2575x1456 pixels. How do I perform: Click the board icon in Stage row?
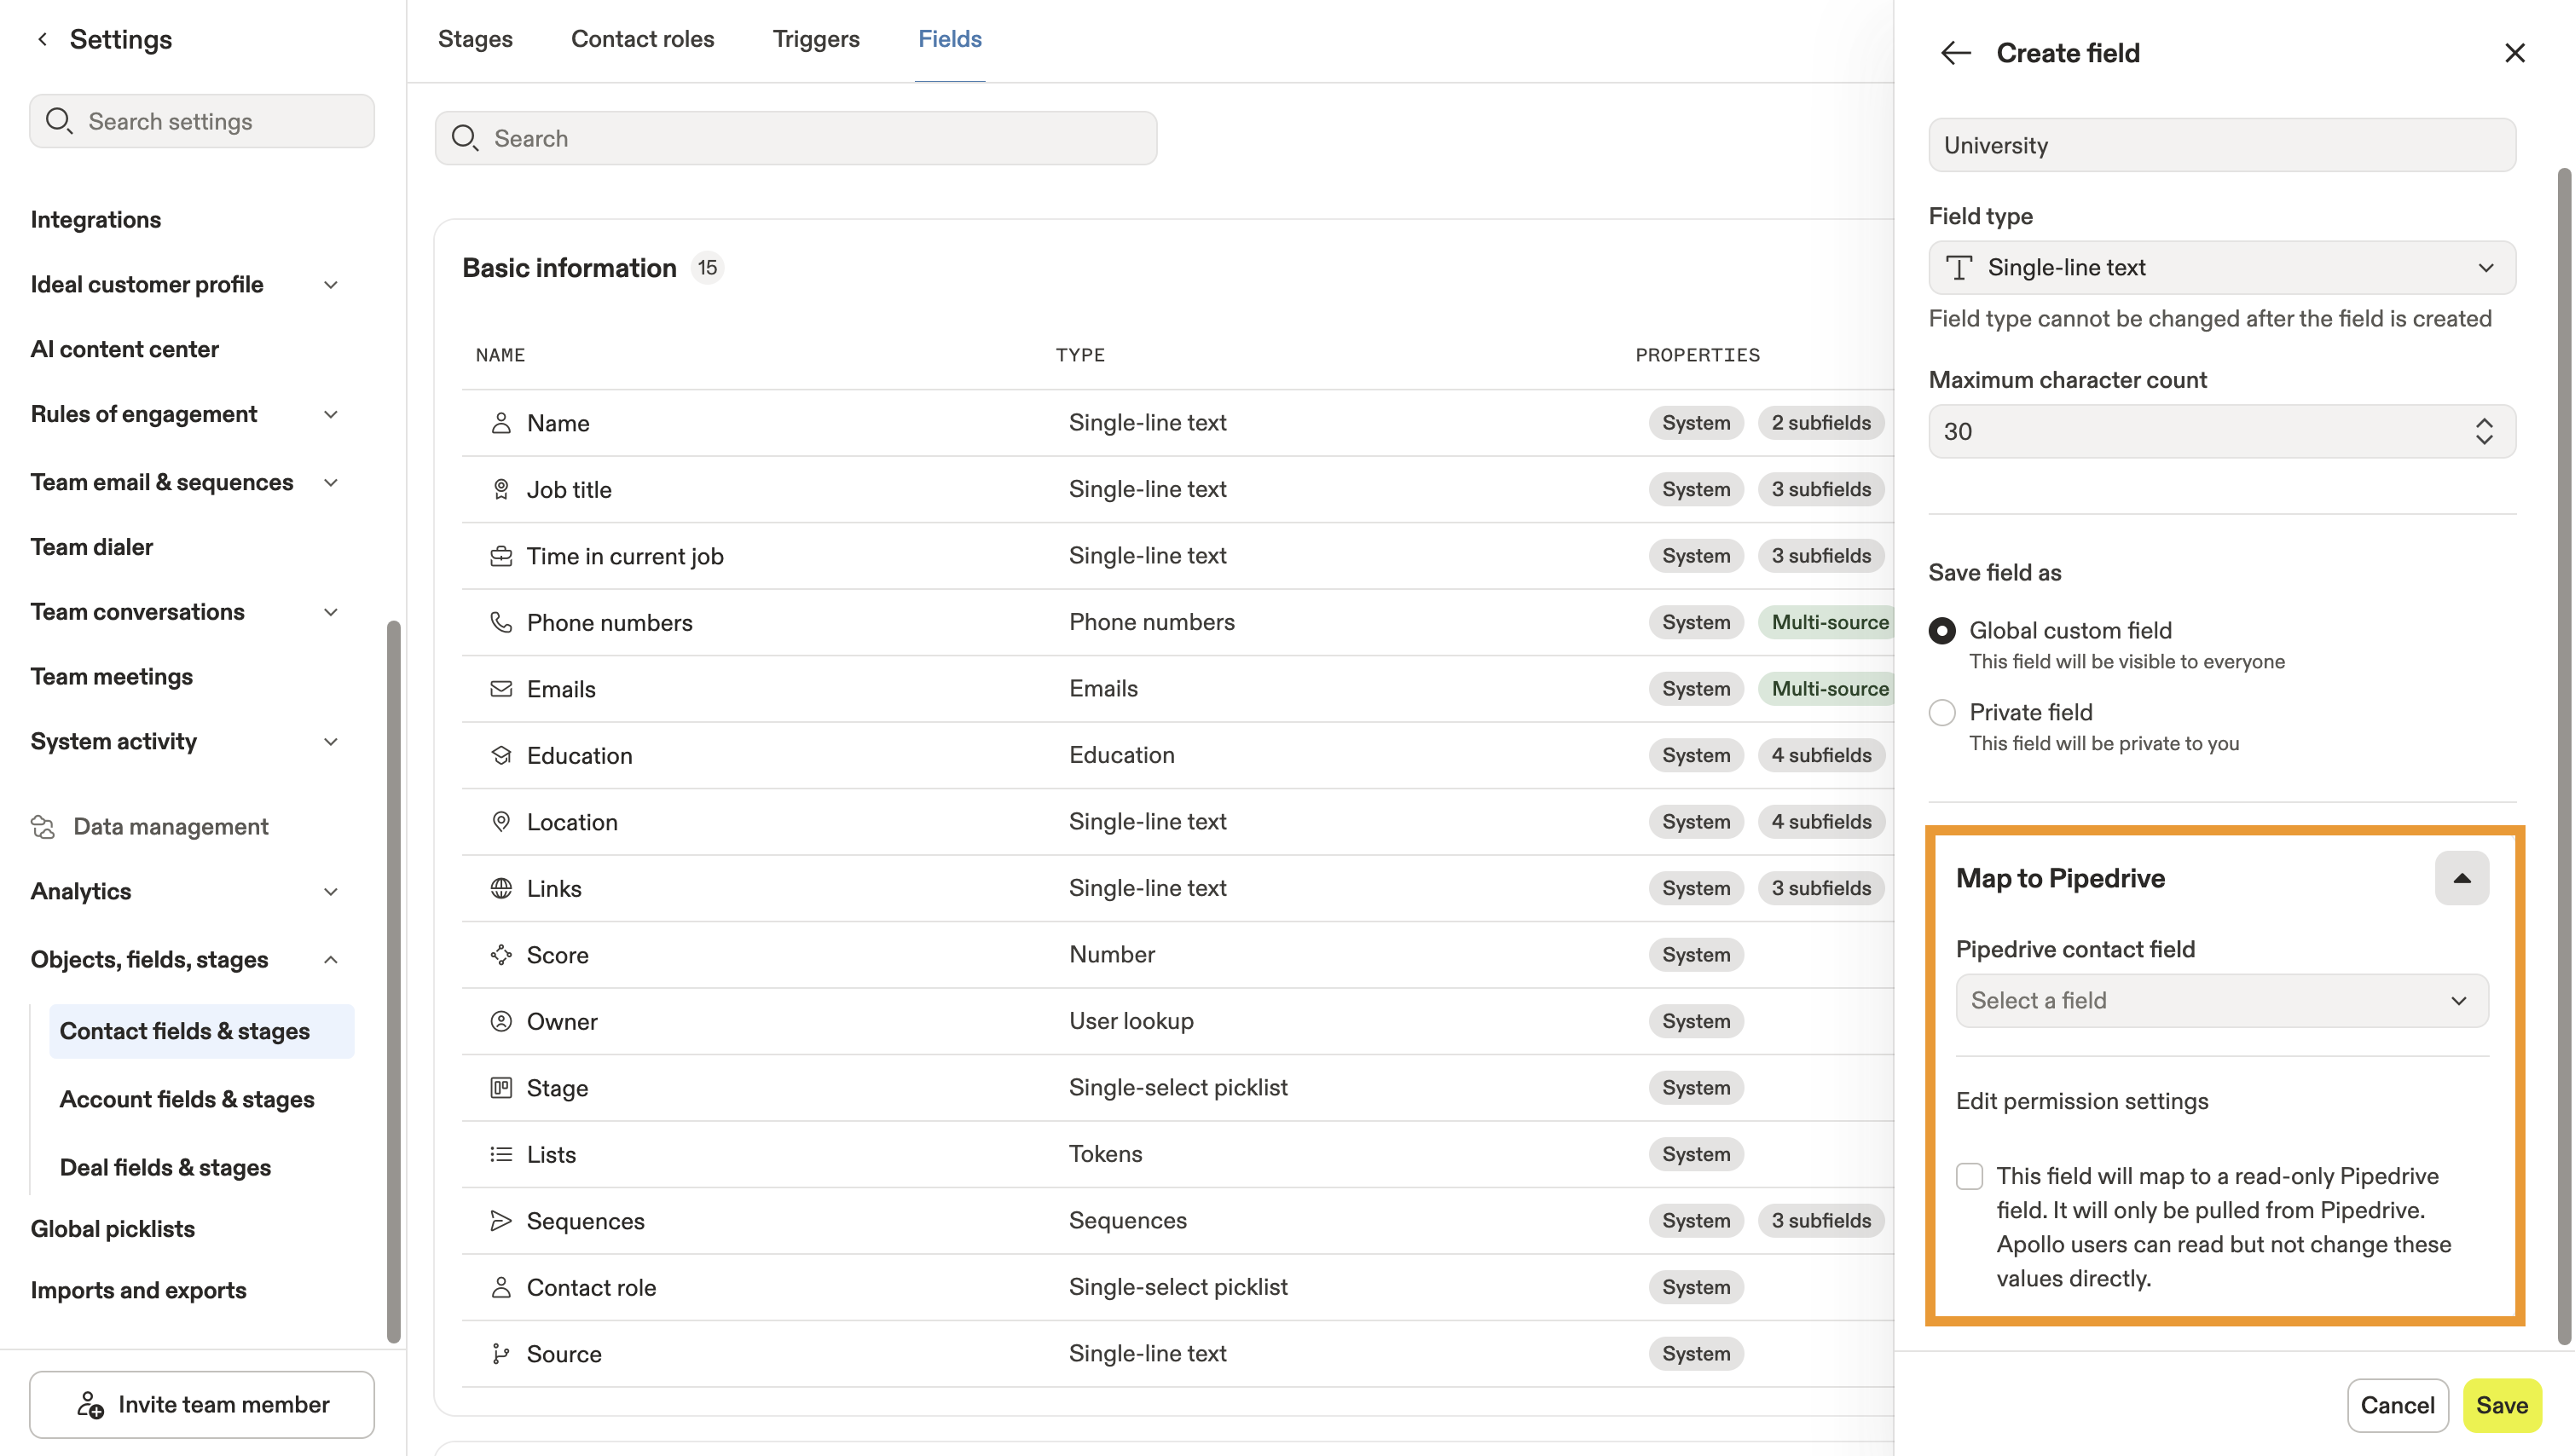pyautogui.click(x=501, y=1088)
